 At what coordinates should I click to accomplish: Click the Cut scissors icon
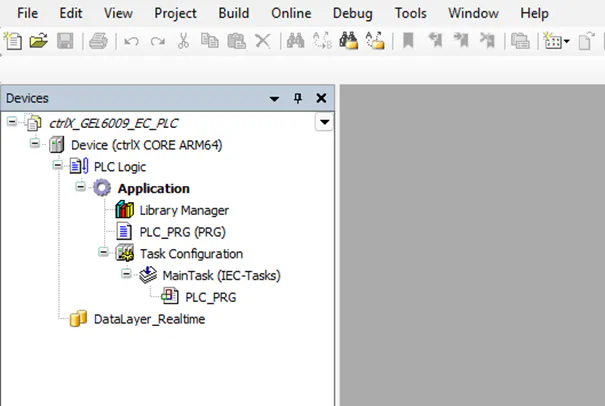coord(183,41)
